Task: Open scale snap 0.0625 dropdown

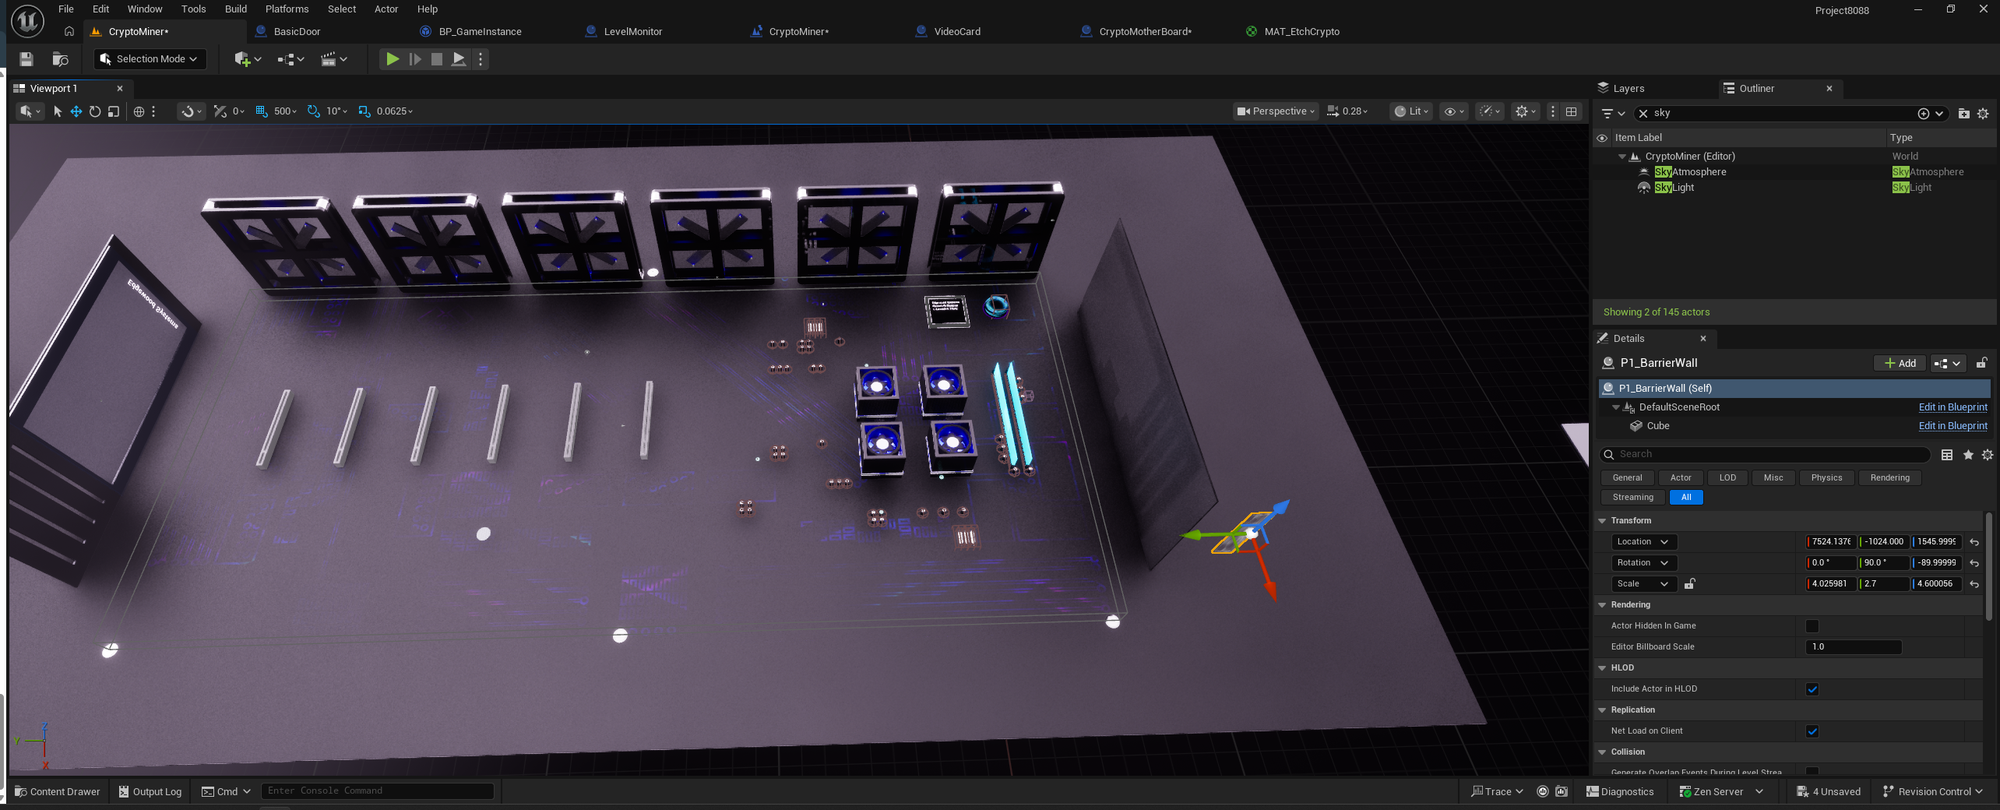Action: point(395,111)
